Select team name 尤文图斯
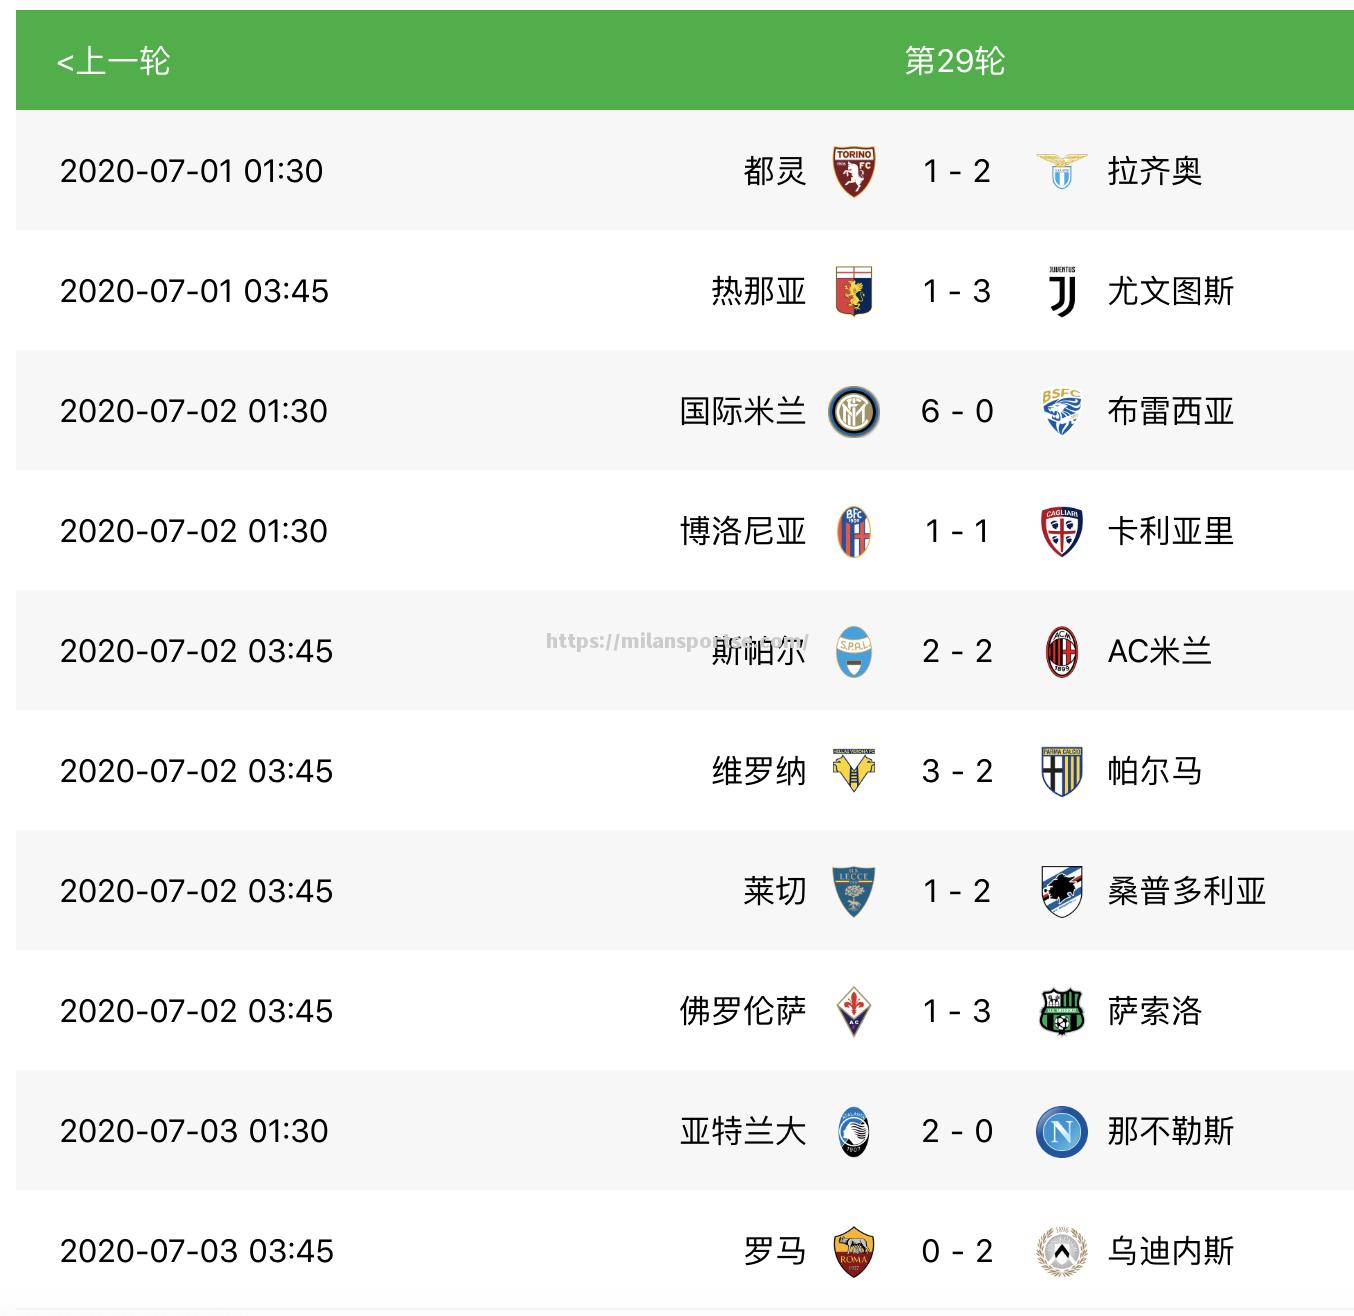Viewport: 1354px width, 1316px height. click(1170, 291)
